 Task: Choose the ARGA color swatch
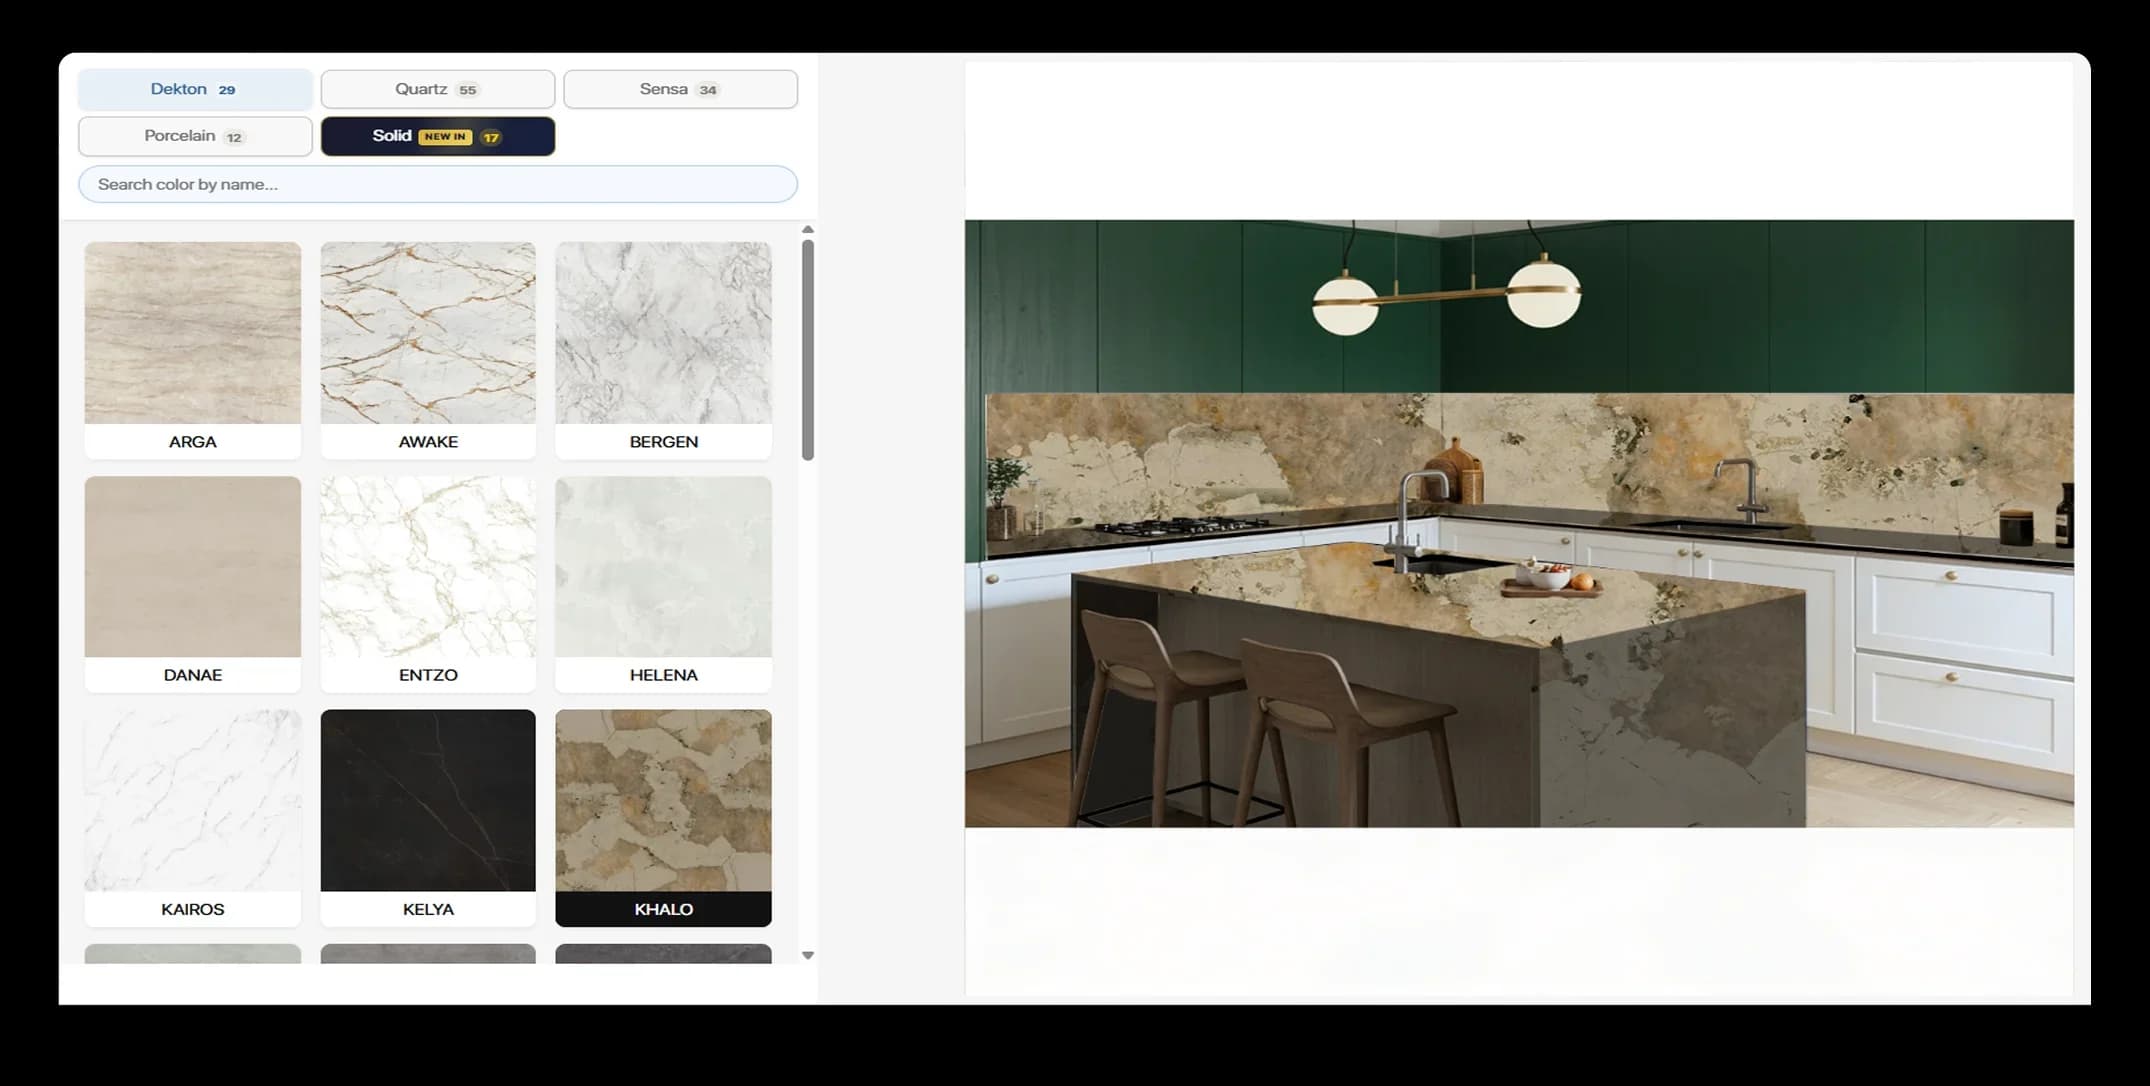[x=193, y=350]
